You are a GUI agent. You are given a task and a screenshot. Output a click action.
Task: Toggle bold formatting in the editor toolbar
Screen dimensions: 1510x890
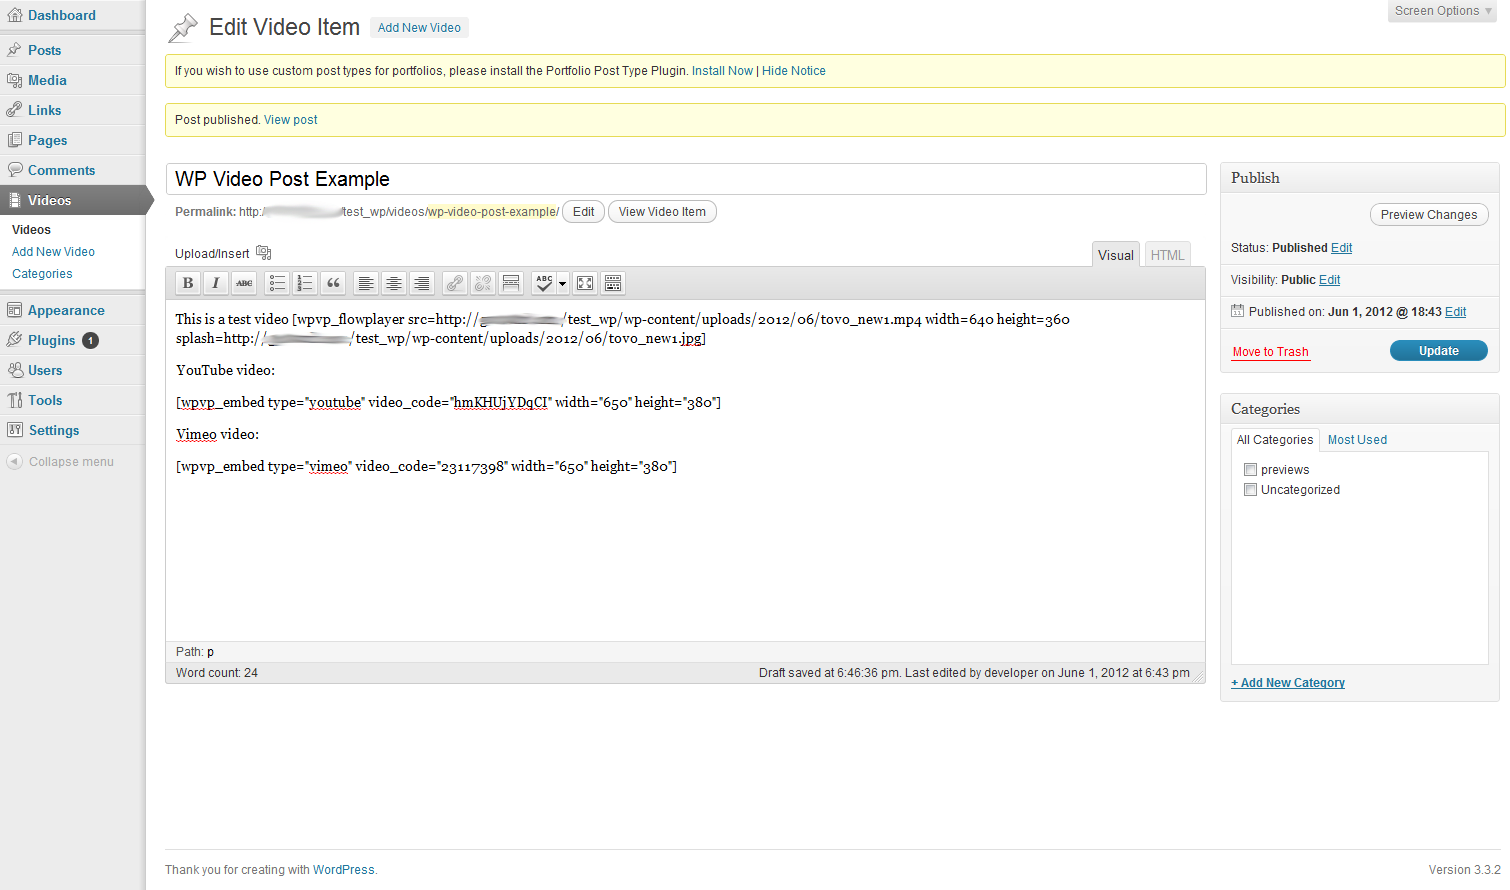coord(188,283)
